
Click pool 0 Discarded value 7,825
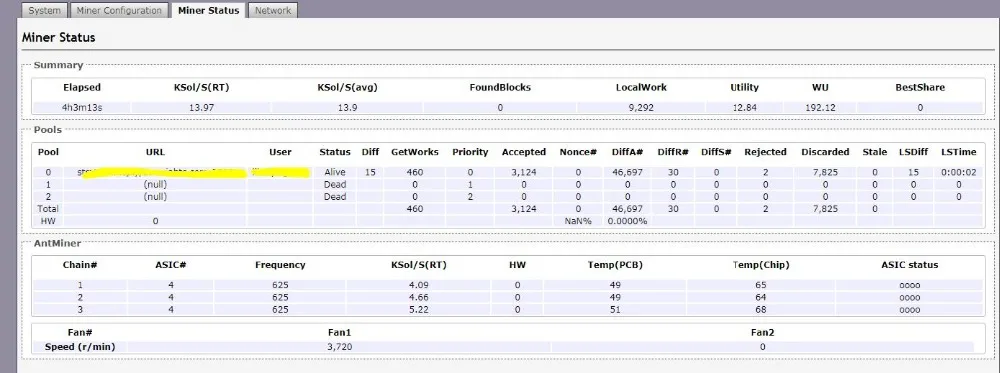825,172
